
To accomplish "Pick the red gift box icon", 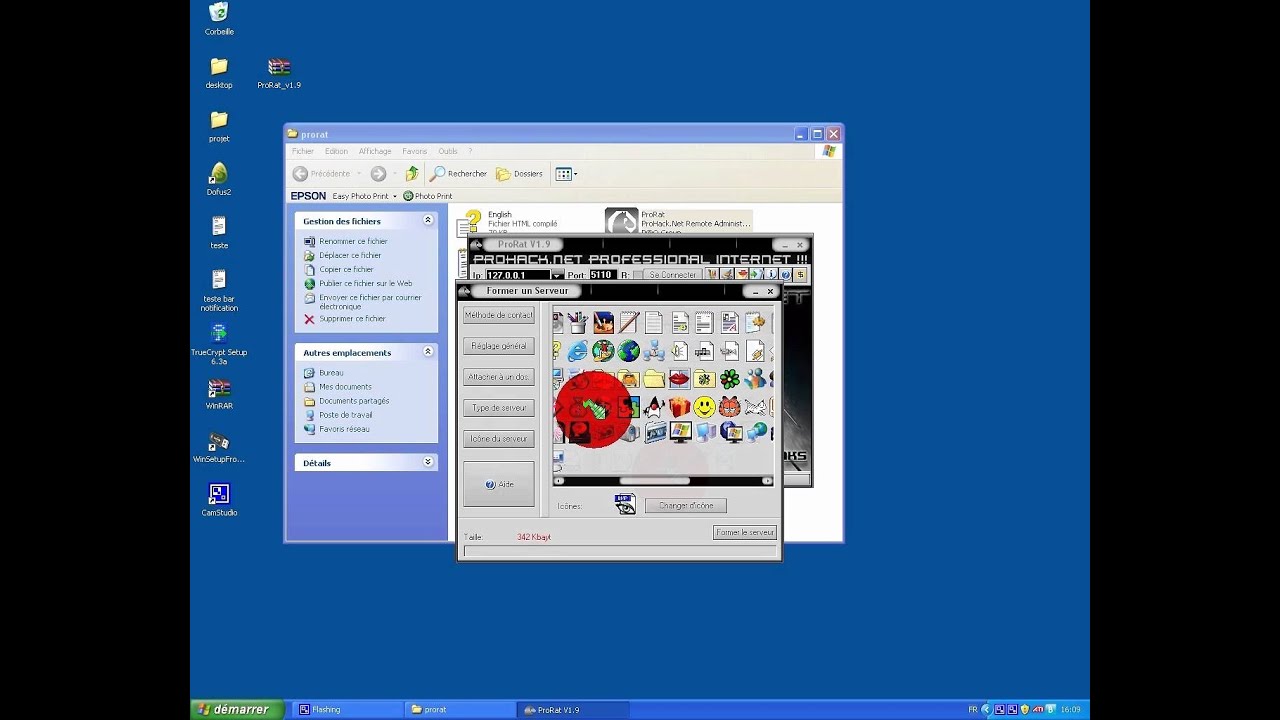I will [679, 407].
